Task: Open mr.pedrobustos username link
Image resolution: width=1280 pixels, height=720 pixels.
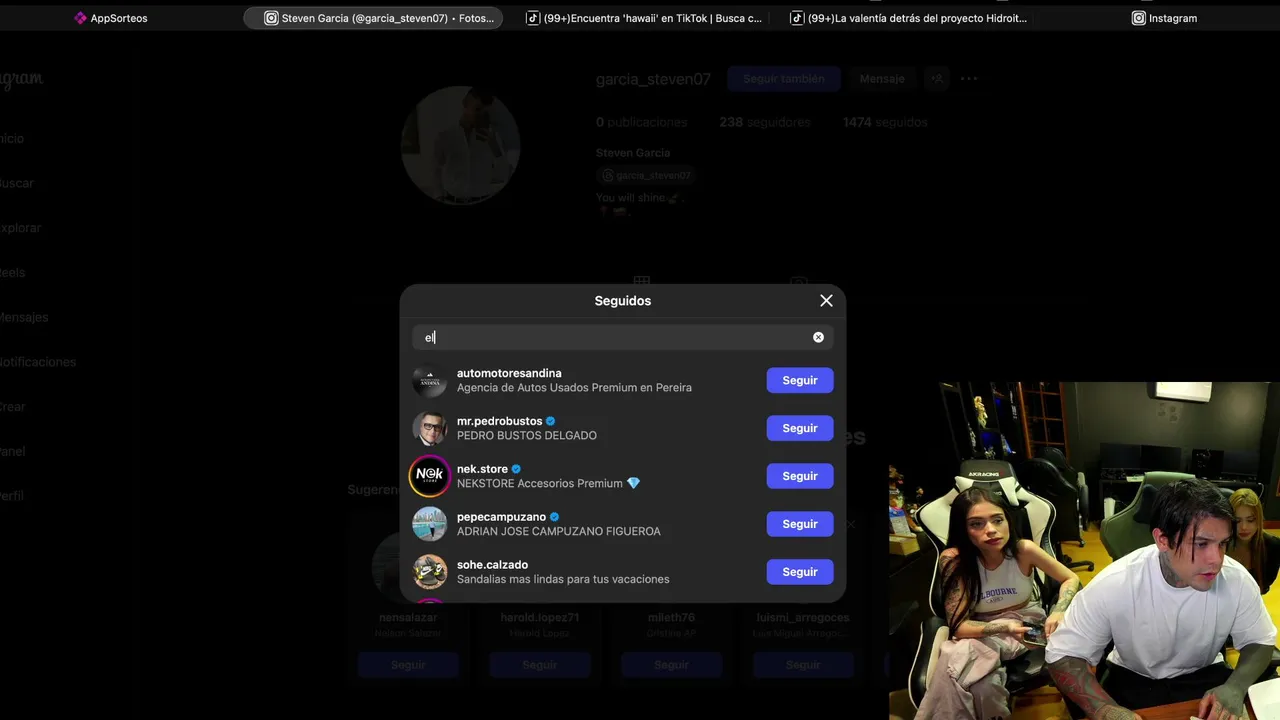Action: [x=499, y=421]
